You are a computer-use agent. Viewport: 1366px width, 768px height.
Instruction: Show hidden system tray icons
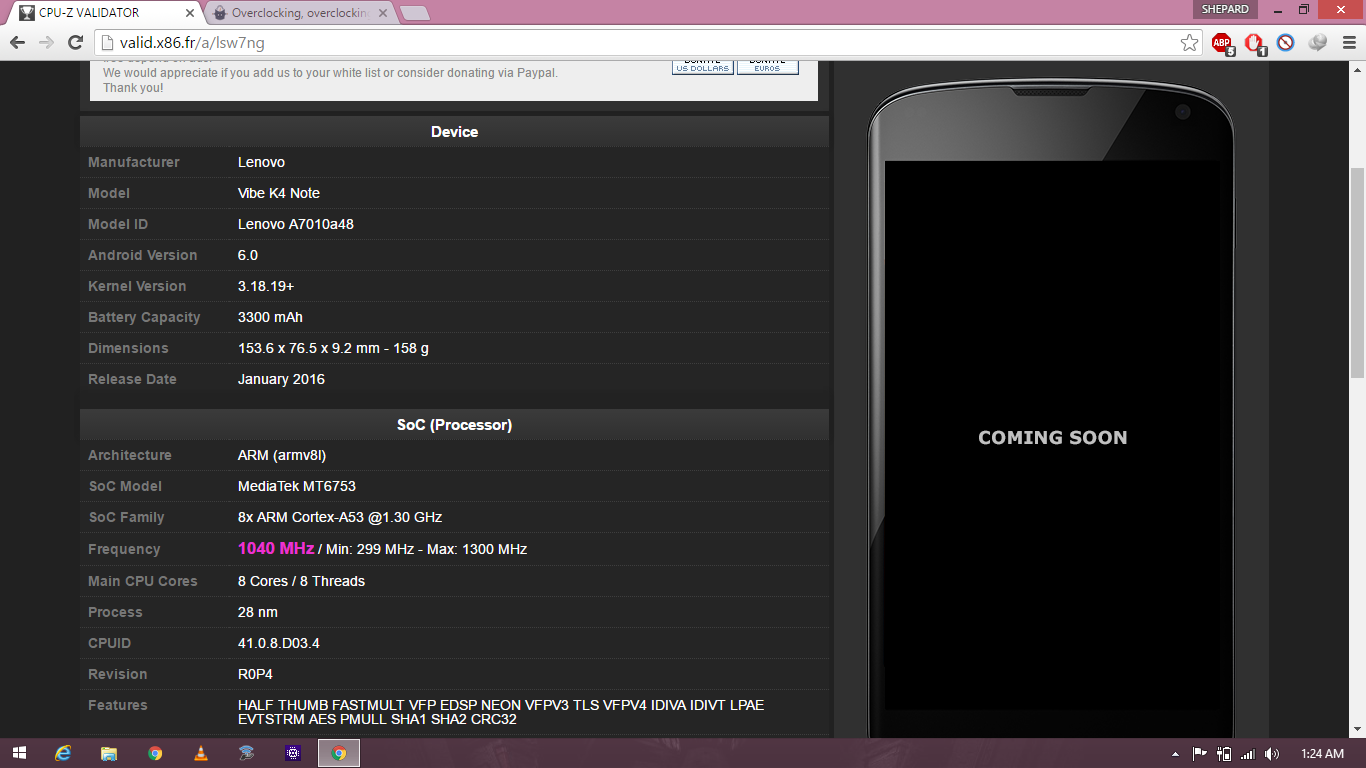[x=1175, y=754]
